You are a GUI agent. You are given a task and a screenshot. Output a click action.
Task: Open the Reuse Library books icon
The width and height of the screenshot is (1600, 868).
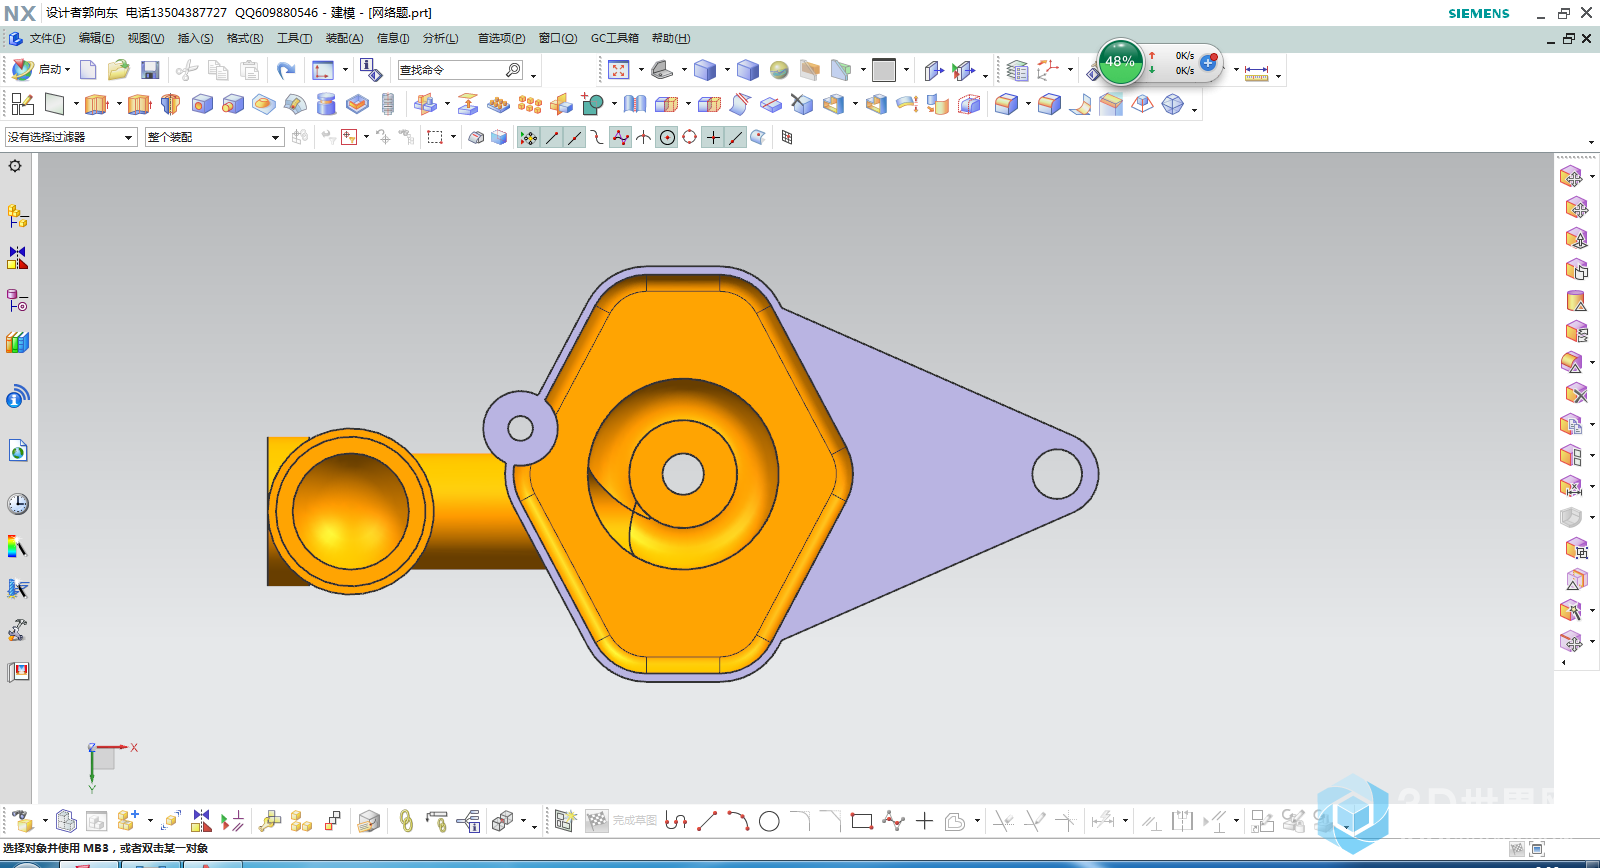[x=18, y=342]
